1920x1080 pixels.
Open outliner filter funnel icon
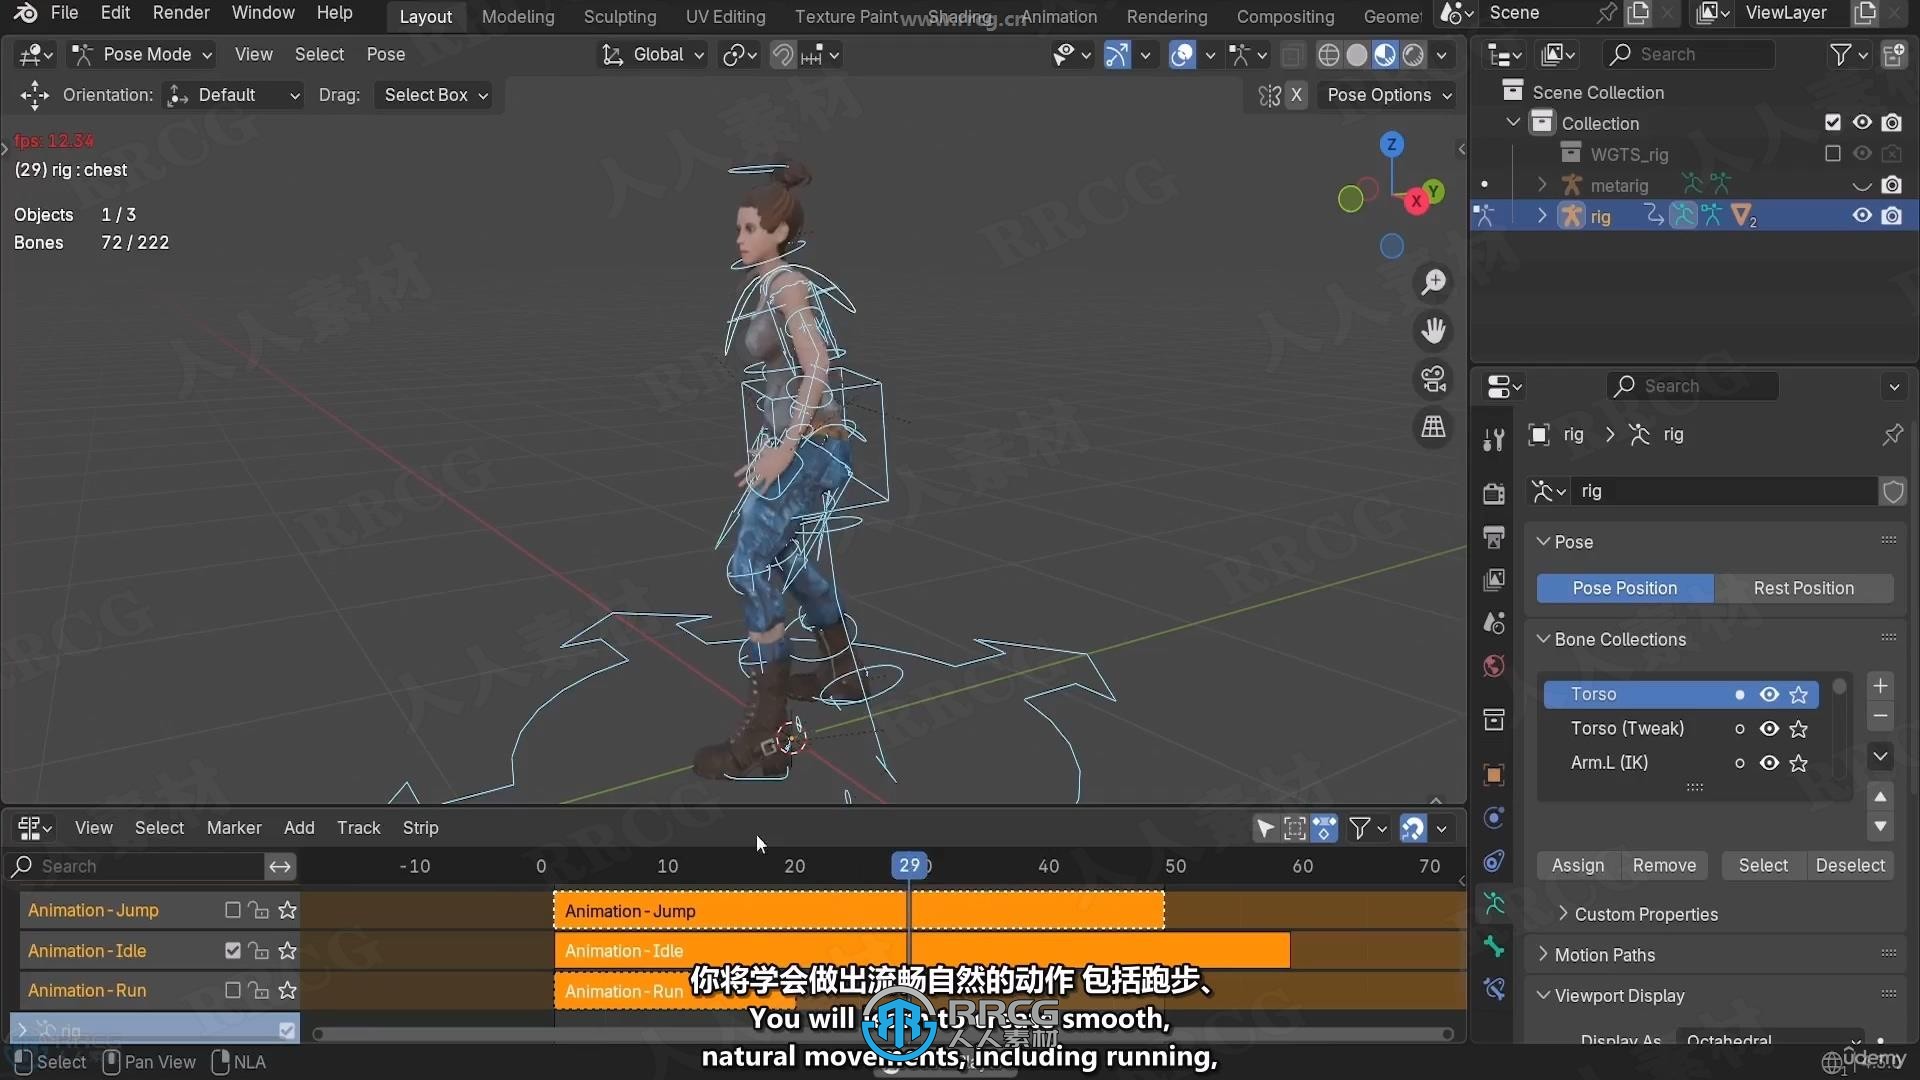point(1840,55)
